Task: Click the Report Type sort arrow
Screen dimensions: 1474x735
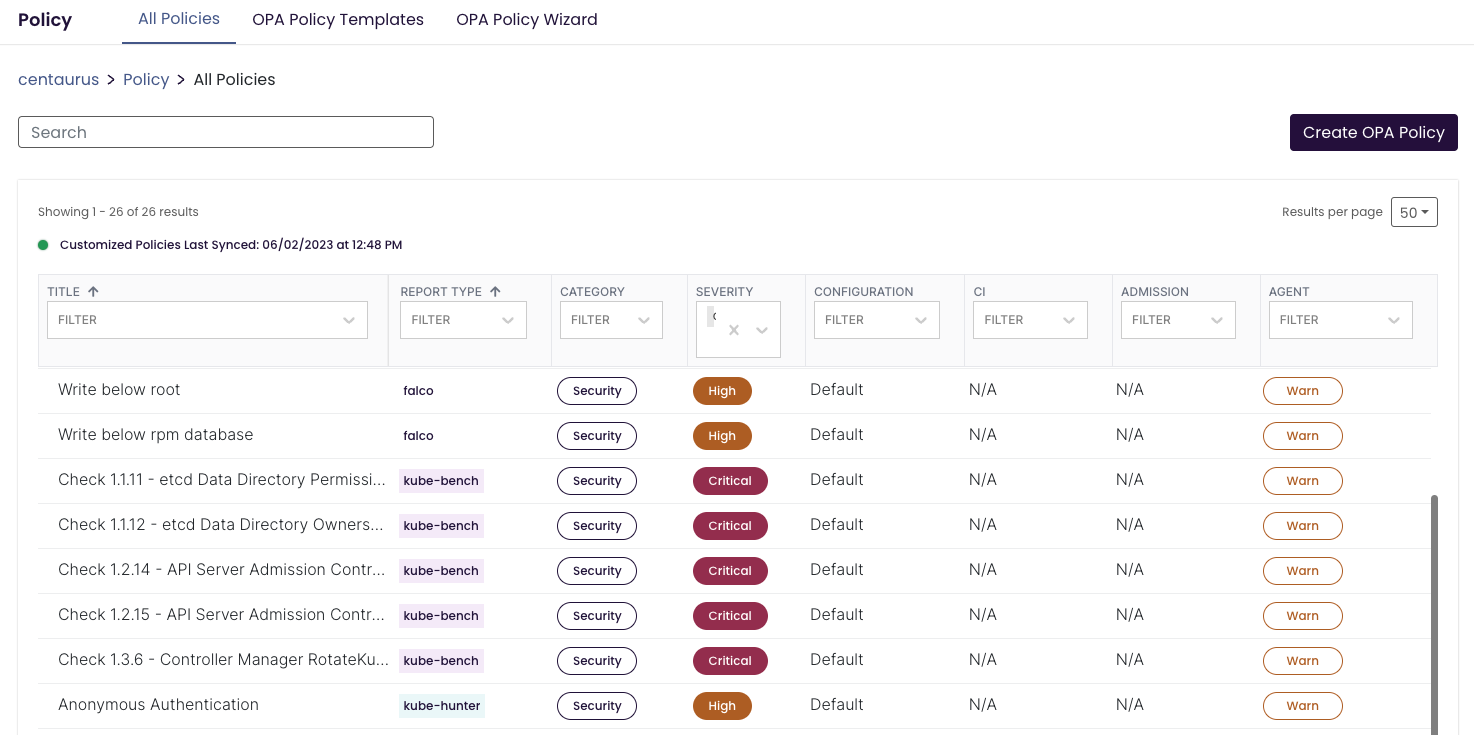Action: 496,291
